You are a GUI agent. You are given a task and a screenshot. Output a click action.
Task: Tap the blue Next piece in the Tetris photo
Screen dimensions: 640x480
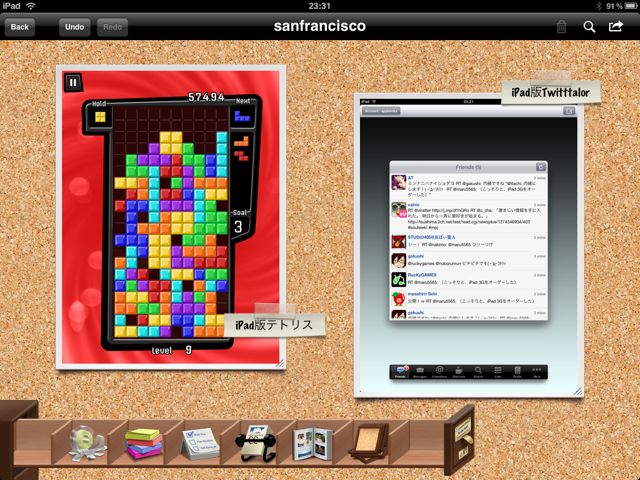pyautogui.click(x=242, y=116)
